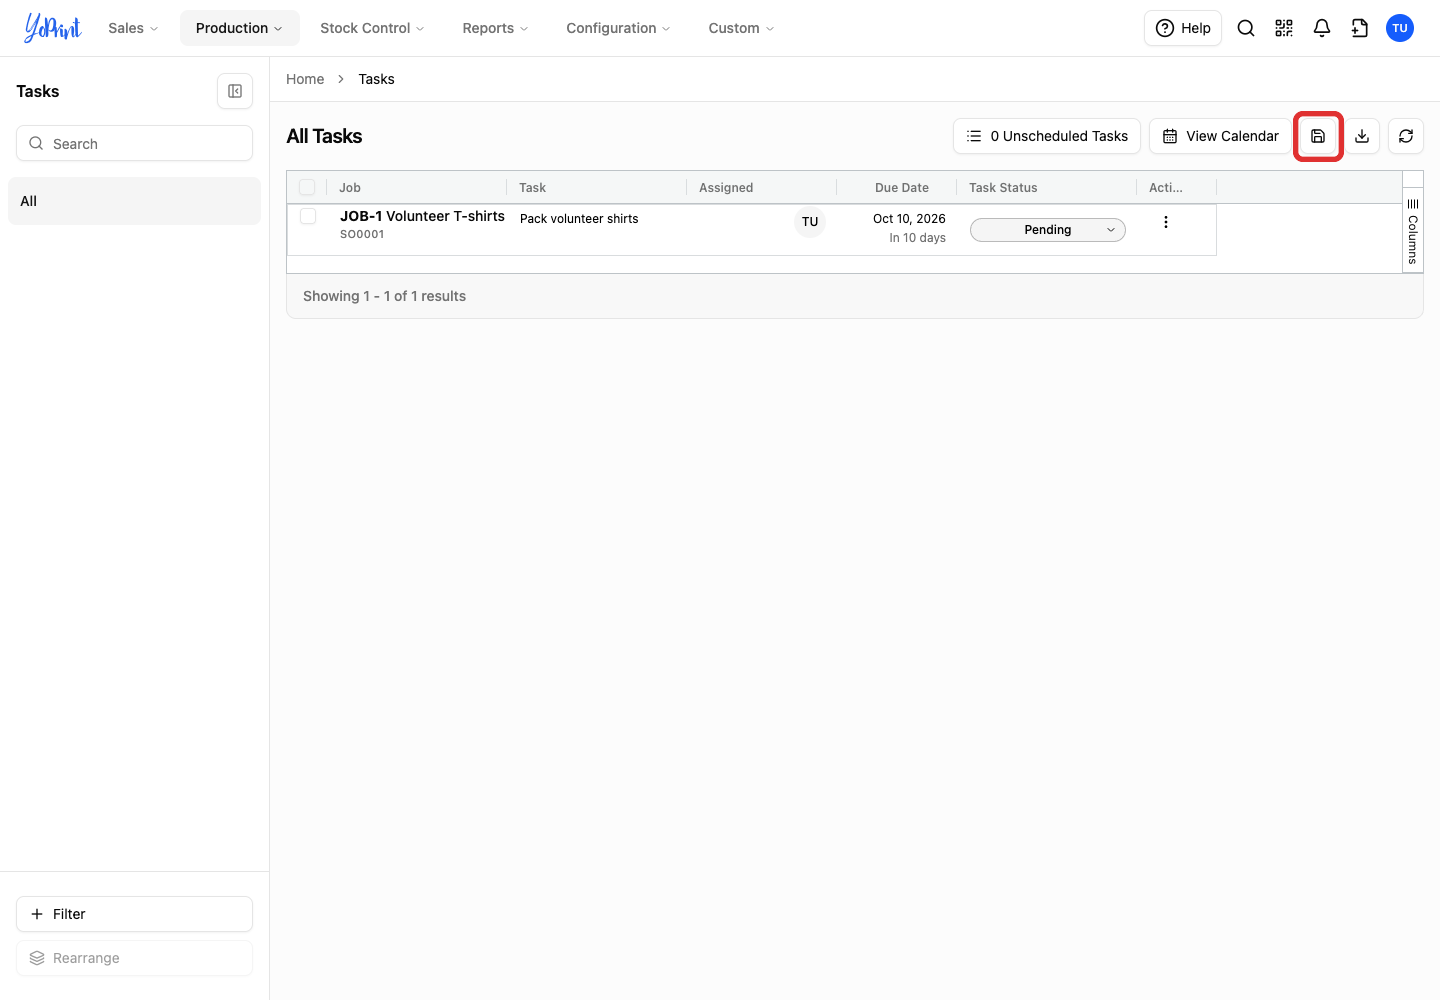Sort by the Due Date column header
This screenshot has width=1440, height=1000.
pos(902,188)
